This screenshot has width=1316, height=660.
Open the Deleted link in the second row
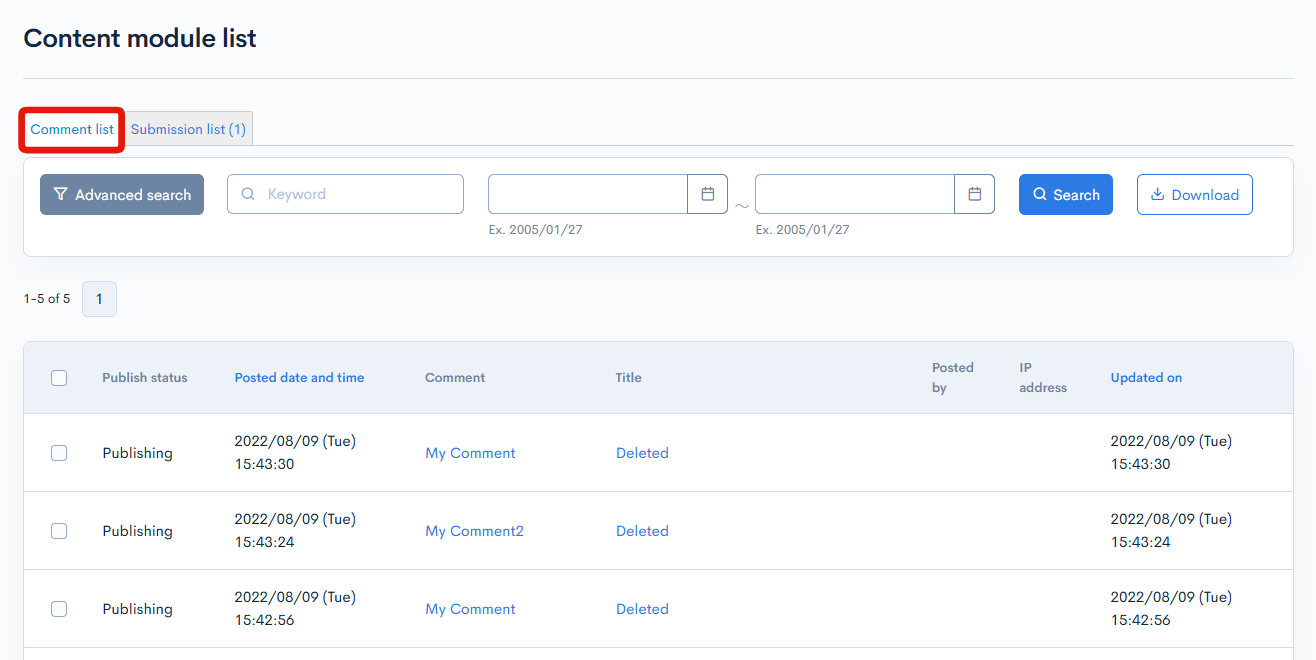tap(642, 531)
